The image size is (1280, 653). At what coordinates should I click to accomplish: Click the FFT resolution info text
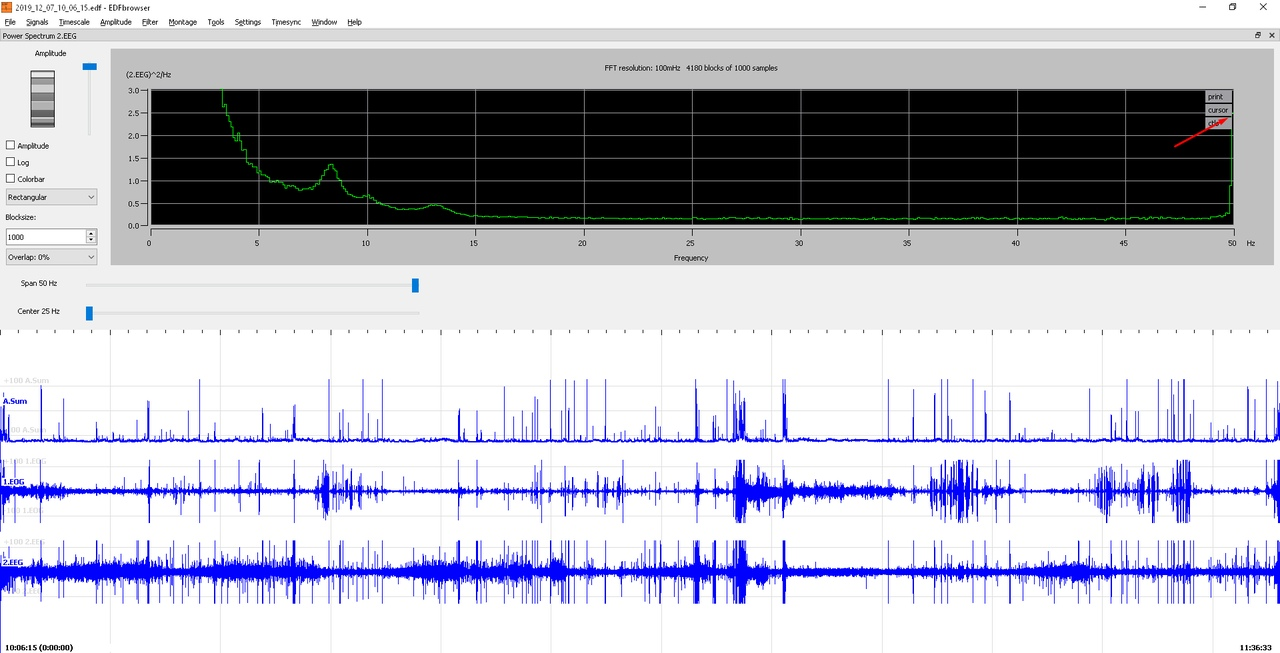[x=691, y=68]
